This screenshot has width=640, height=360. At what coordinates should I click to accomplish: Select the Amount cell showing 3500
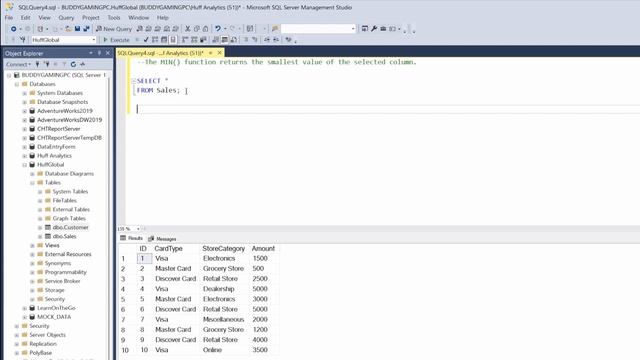260,350
